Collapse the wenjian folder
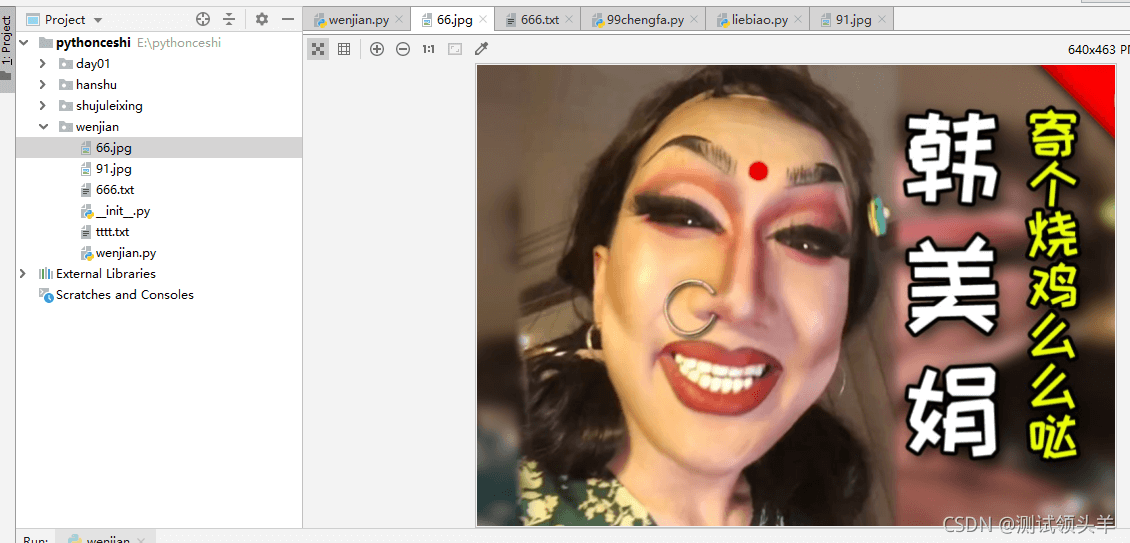The image size is (1130, 543). coord(43,127)
